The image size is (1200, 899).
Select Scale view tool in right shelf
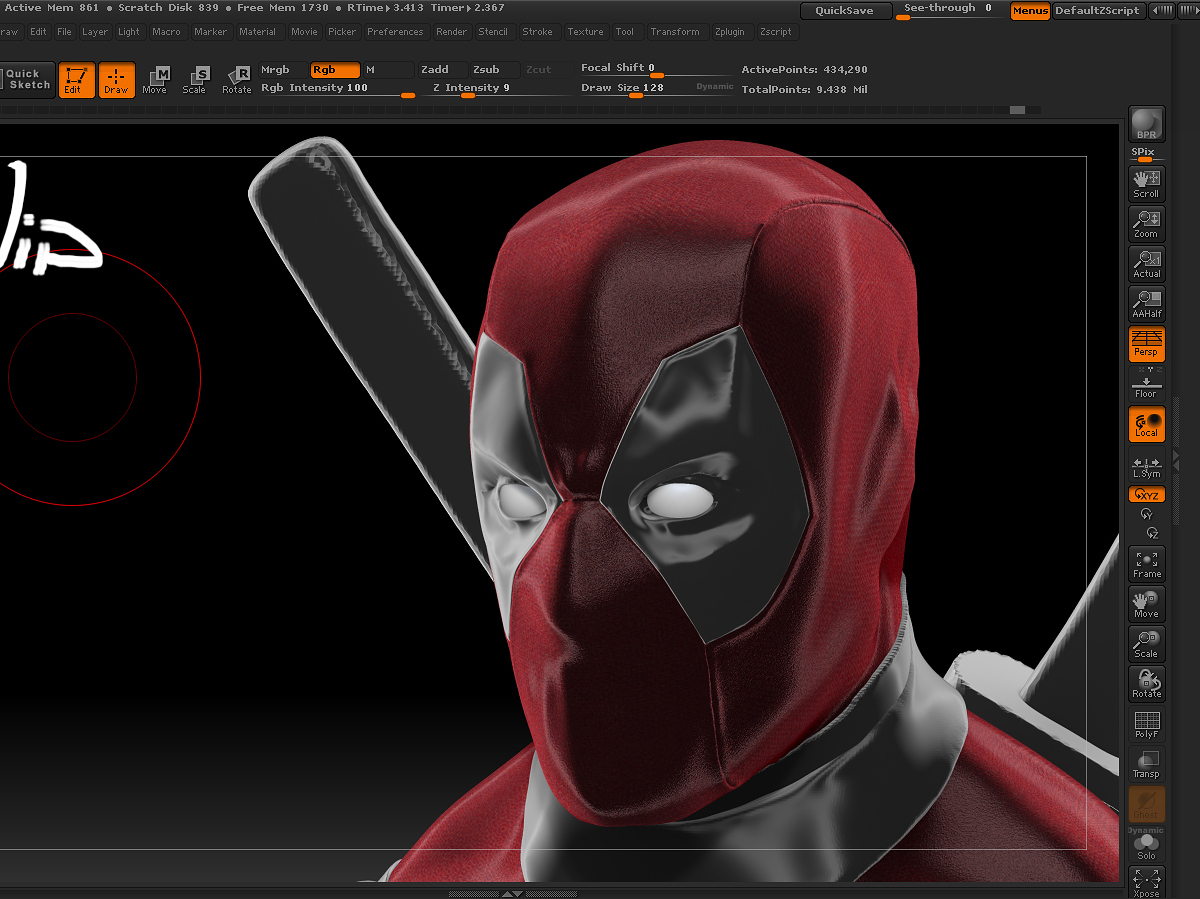pos(1146,644)
